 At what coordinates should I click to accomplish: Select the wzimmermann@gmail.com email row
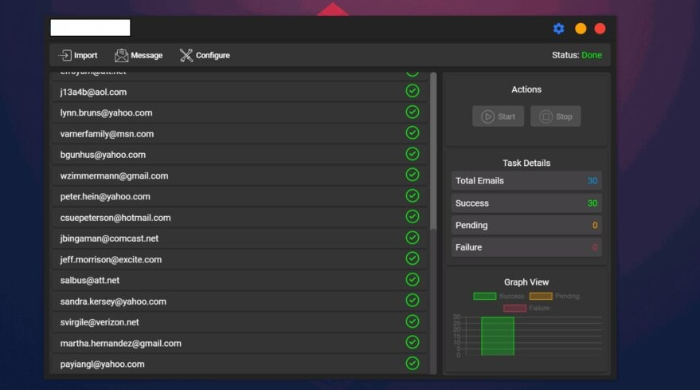(x=240, y=176)
